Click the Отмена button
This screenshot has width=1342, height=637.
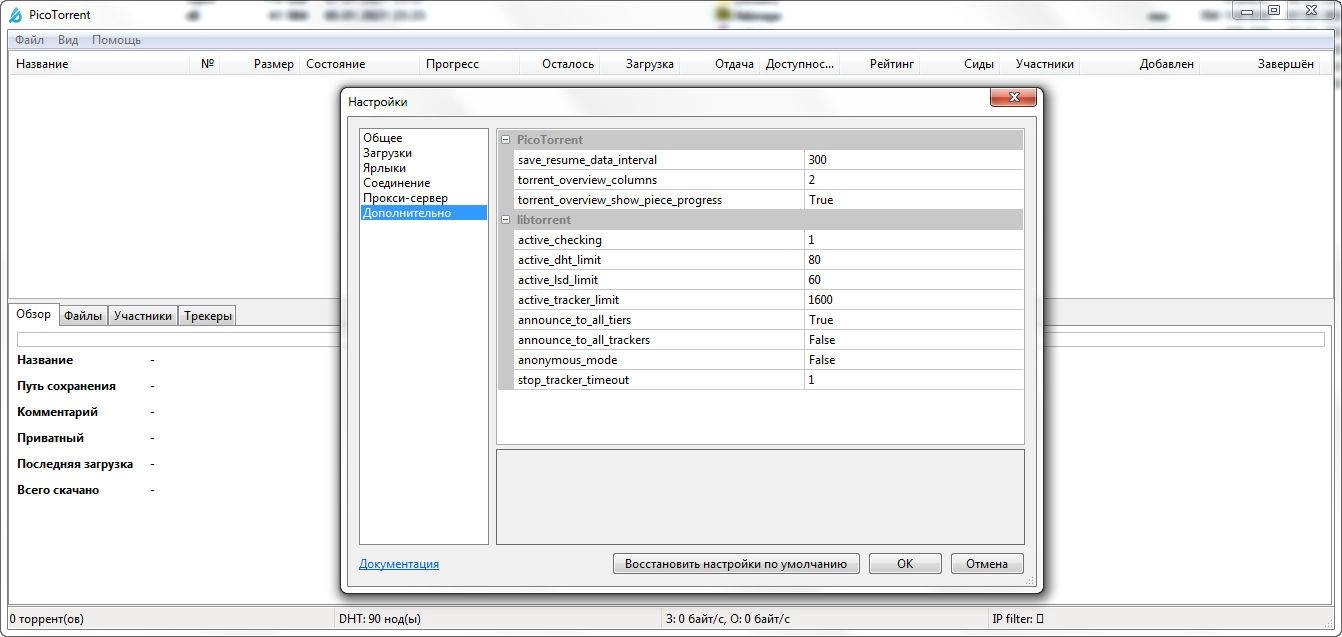click(x=987, y=564)
